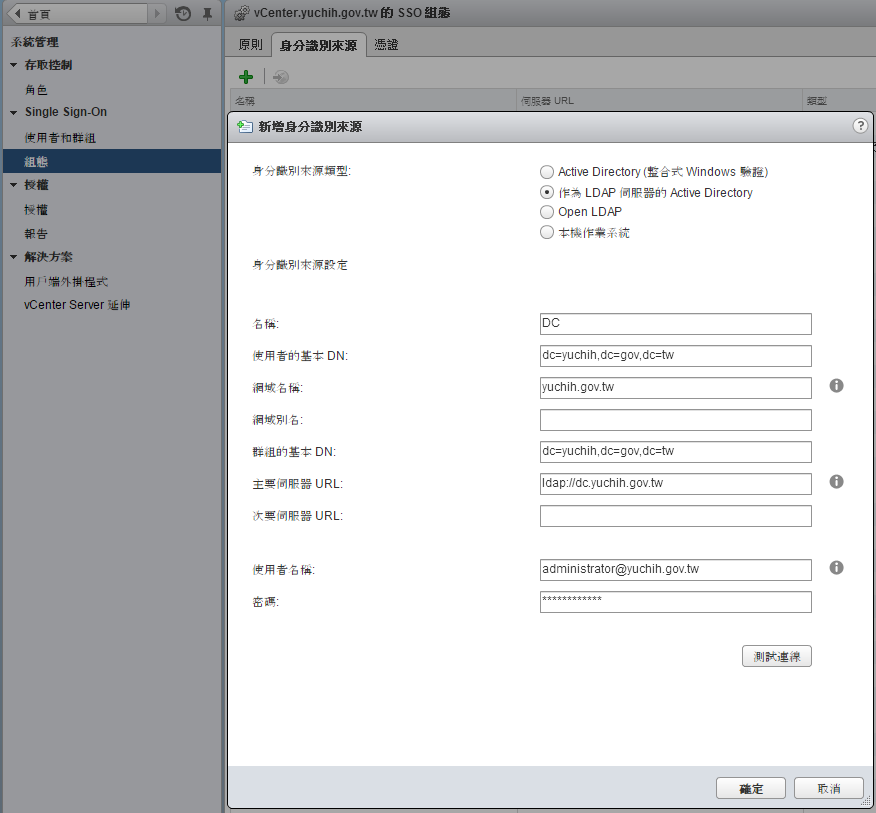Switch to the 憑證 tab

tap(387, 45)
